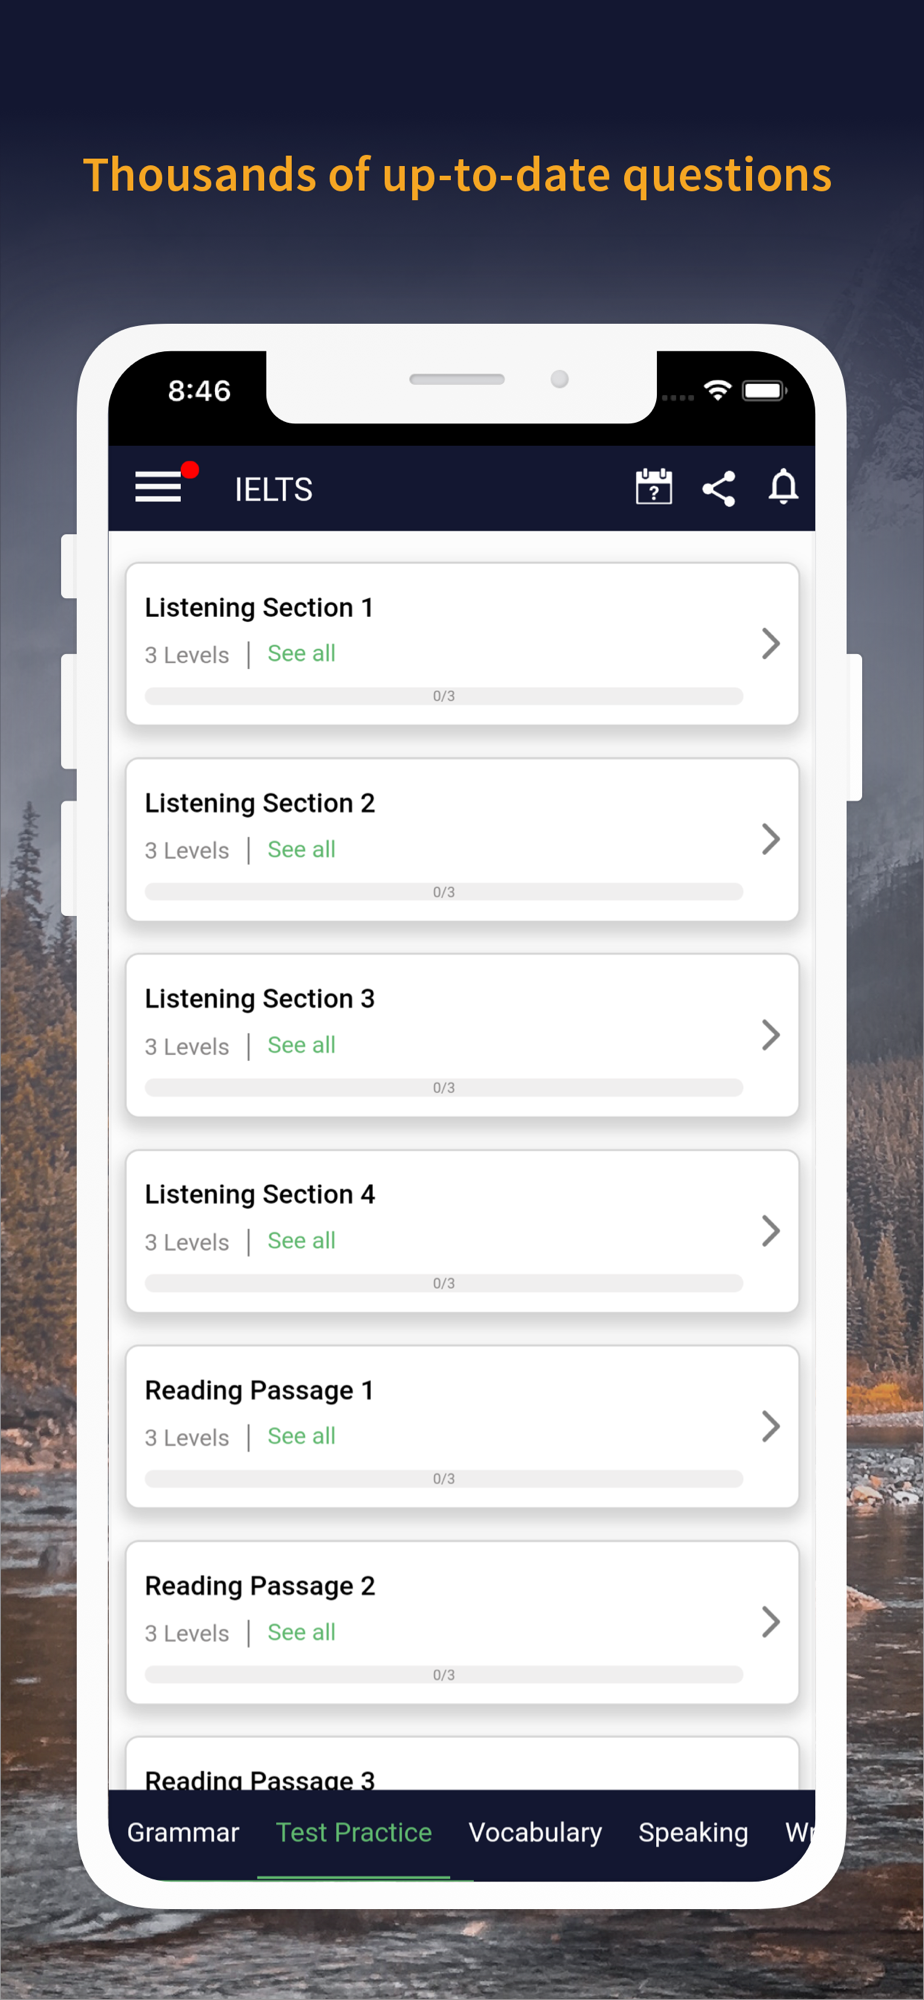Open the calendar question icon

tap(654, 488)
